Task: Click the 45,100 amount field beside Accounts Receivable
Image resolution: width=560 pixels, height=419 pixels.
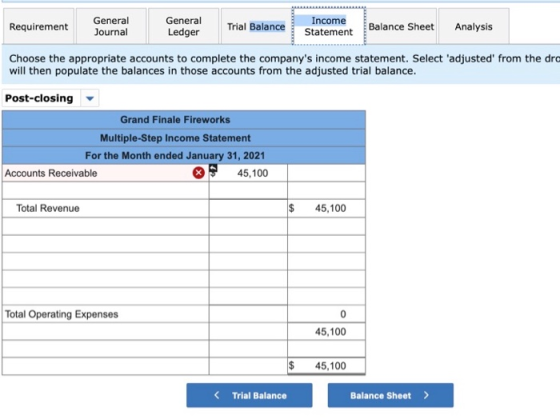Action: tap(248, 173)
